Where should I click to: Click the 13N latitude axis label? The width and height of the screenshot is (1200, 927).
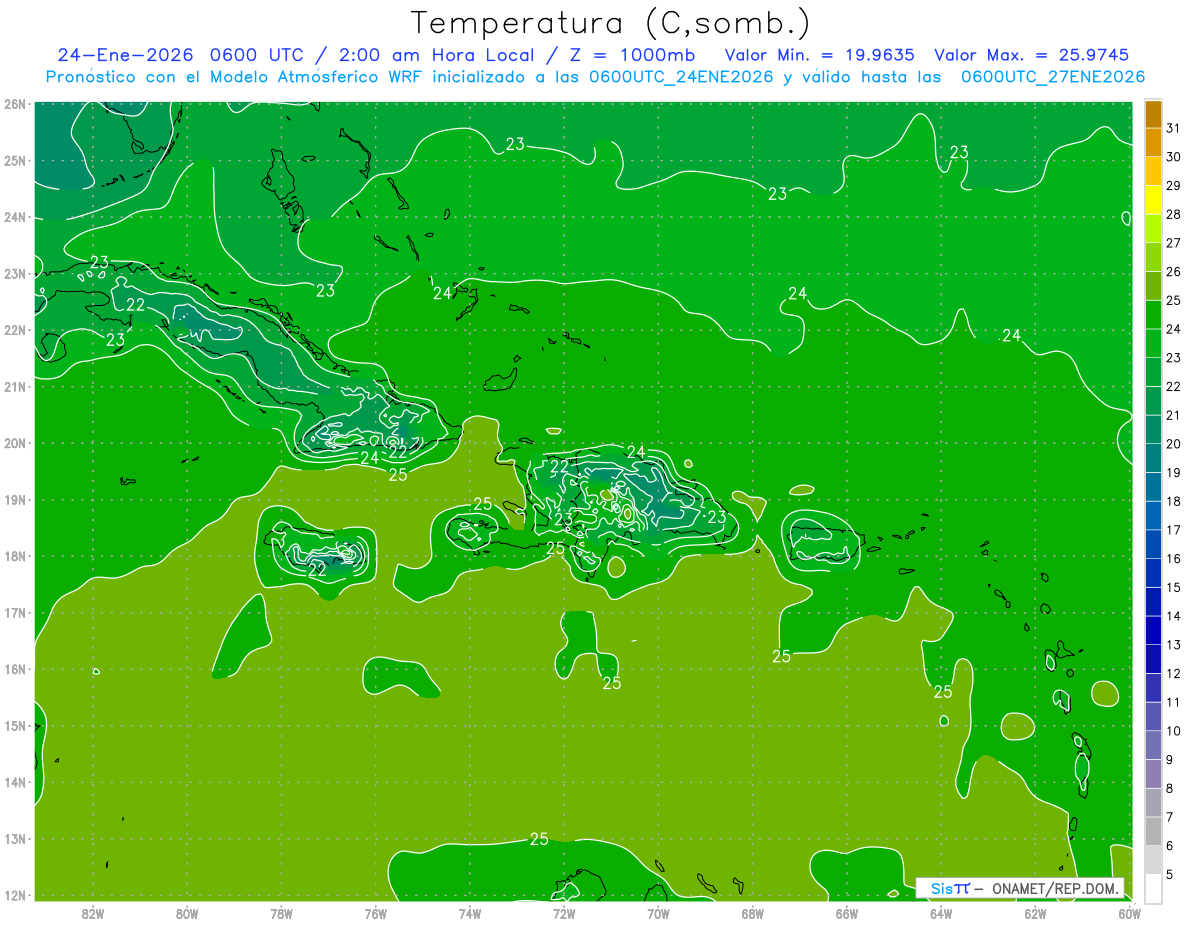coord(14,838)
